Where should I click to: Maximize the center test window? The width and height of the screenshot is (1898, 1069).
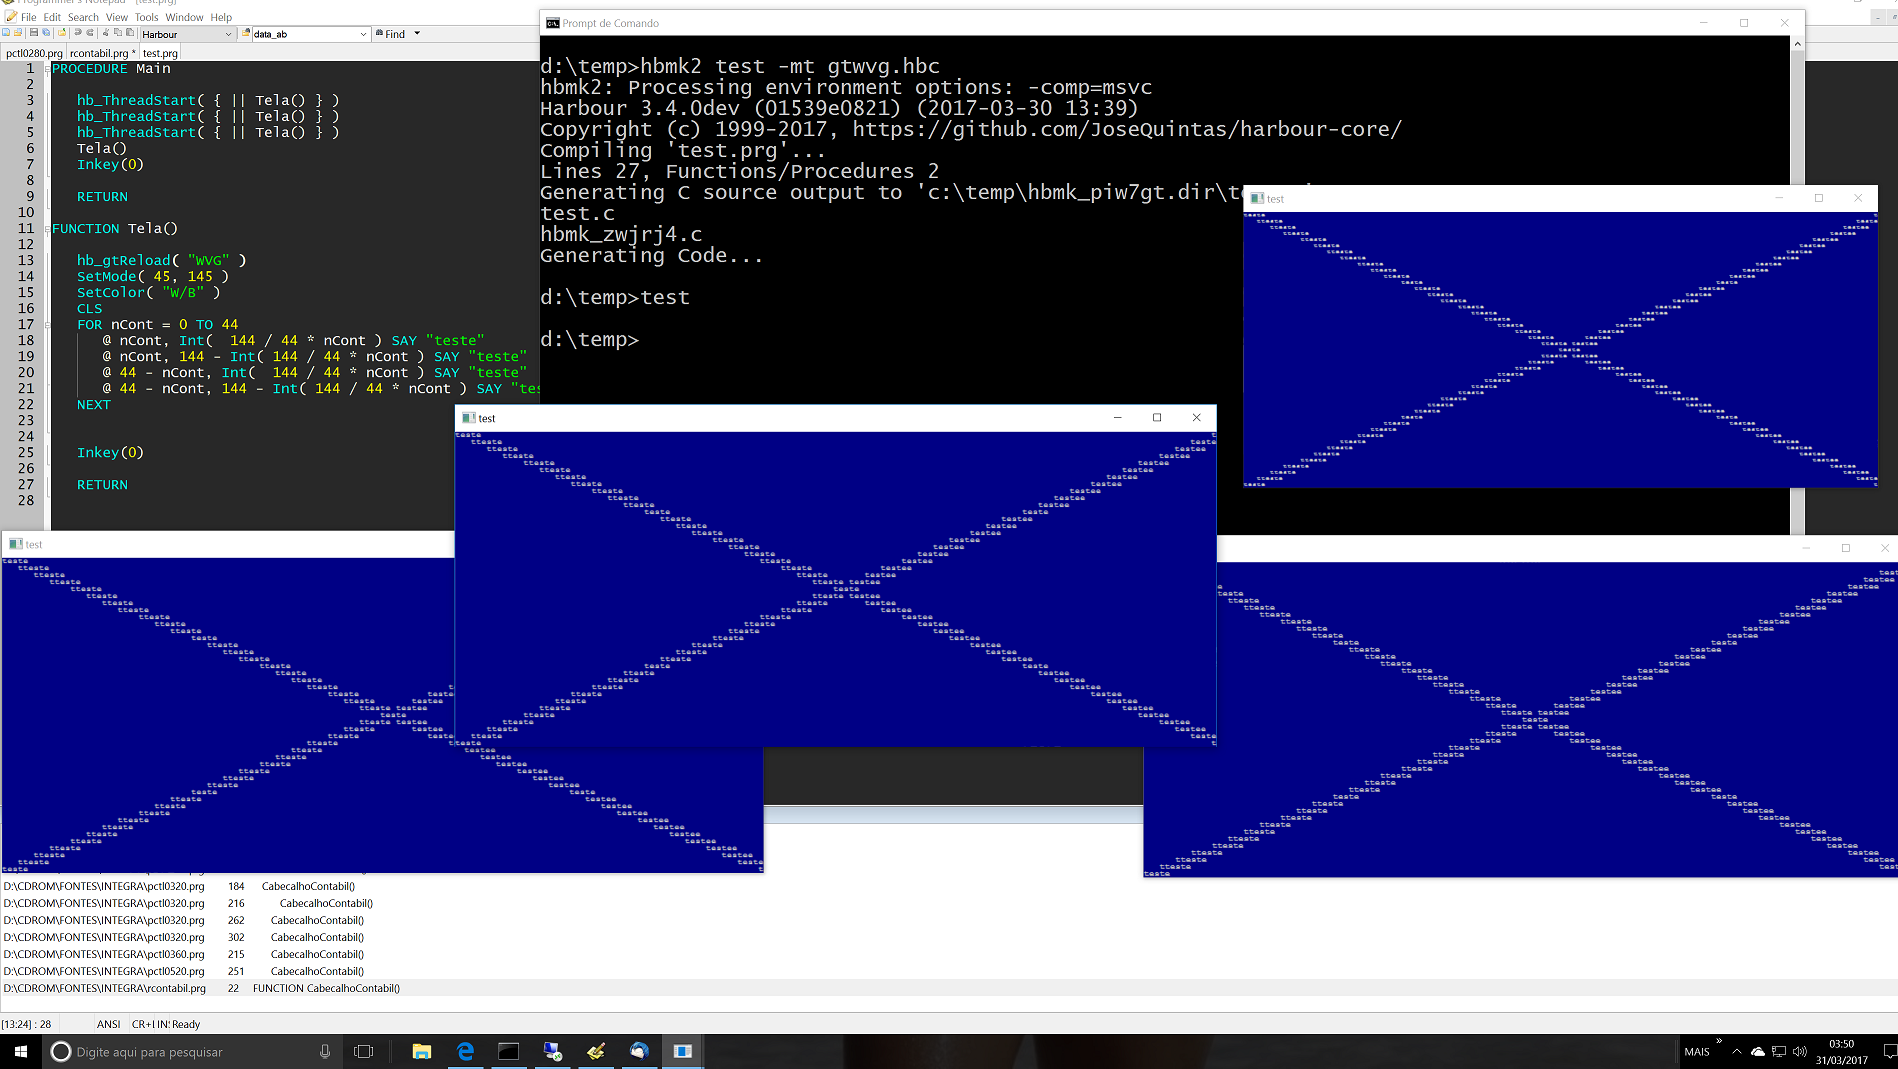coord(1157,418)
